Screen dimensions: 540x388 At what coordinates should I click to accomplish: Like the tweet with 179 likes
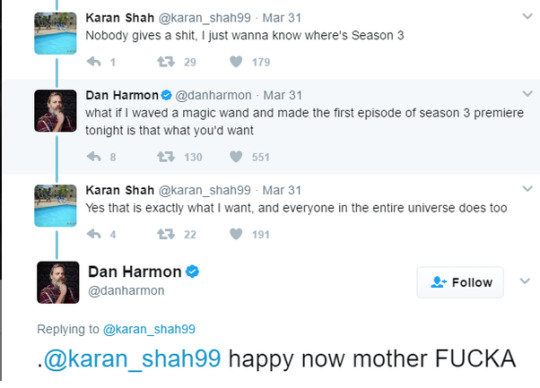coord(236,62)
